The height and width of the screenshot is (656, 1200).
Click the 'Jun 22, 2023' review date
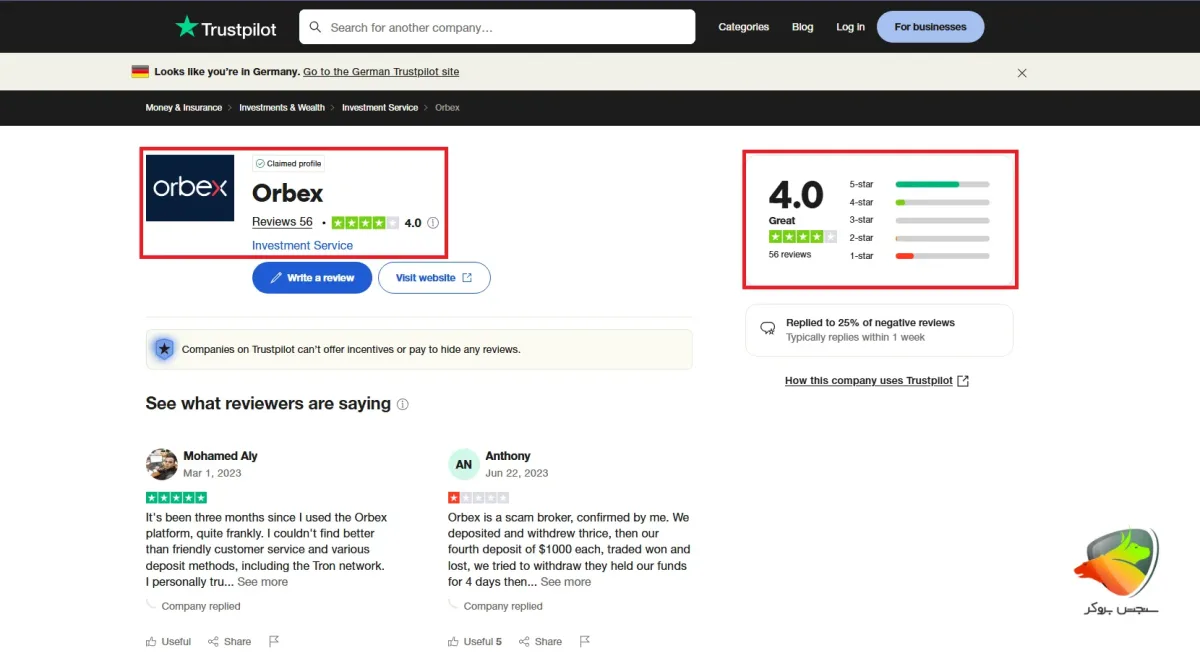tap(517, 473)
